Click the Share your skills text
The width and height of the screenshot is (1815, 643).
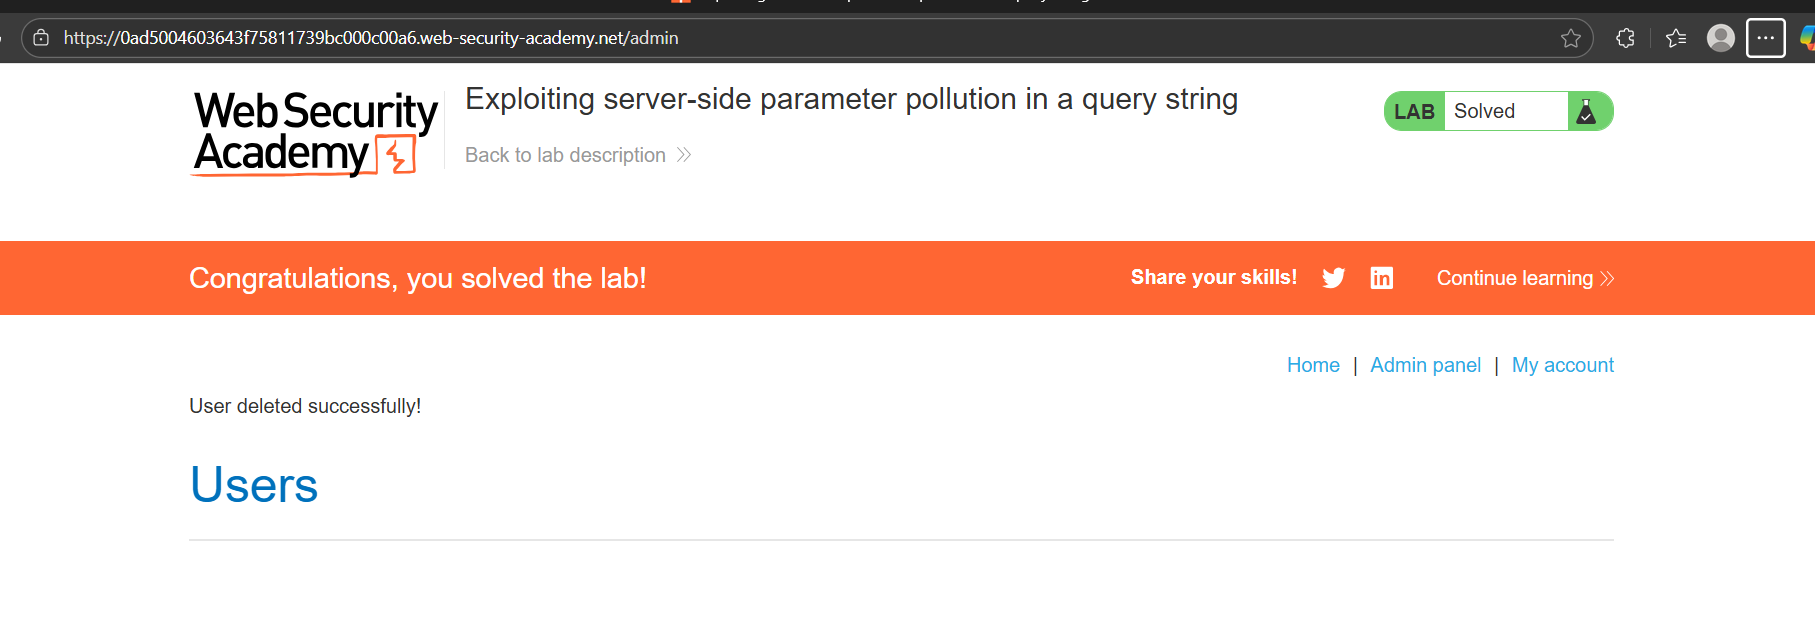(1213, 278)
